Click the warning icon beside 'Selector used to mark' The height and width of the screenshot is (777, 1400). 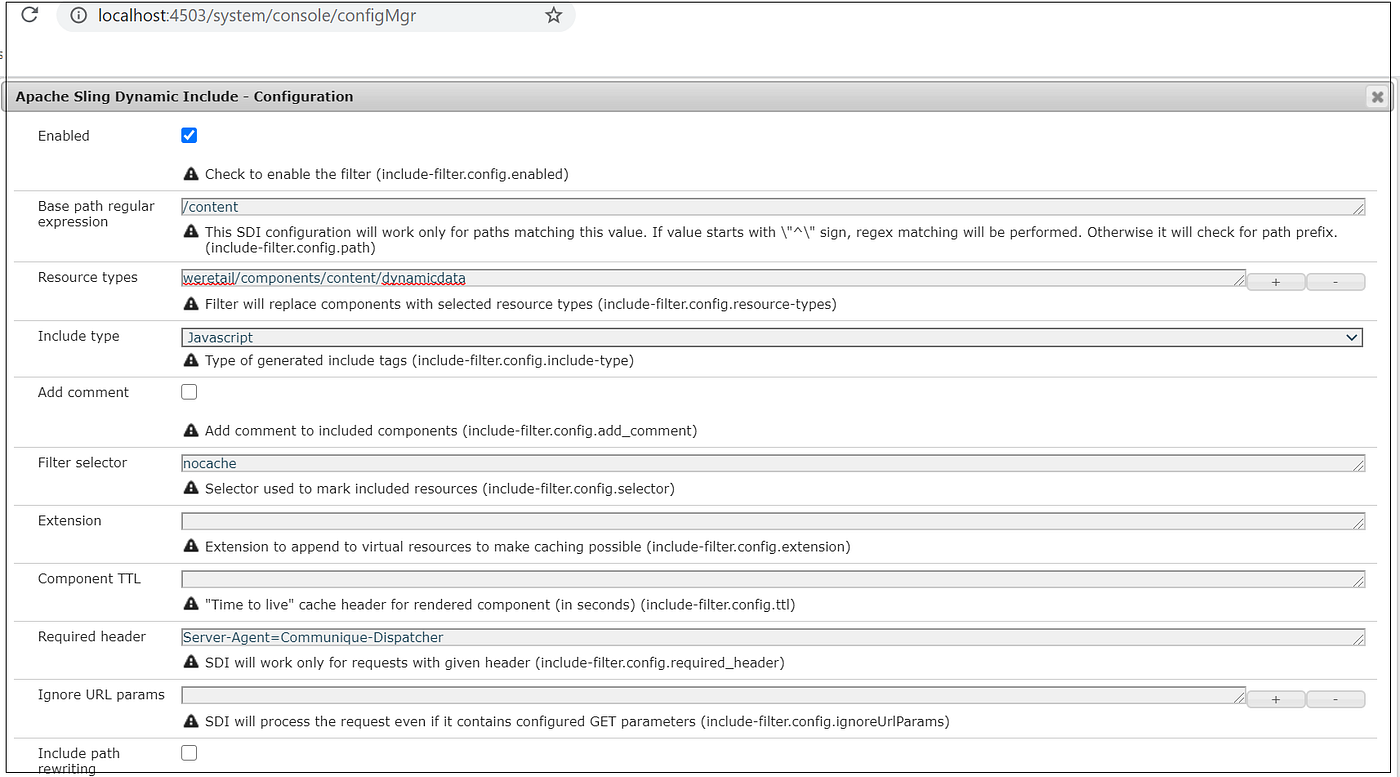pyautogui.click(x=191, y=489)
